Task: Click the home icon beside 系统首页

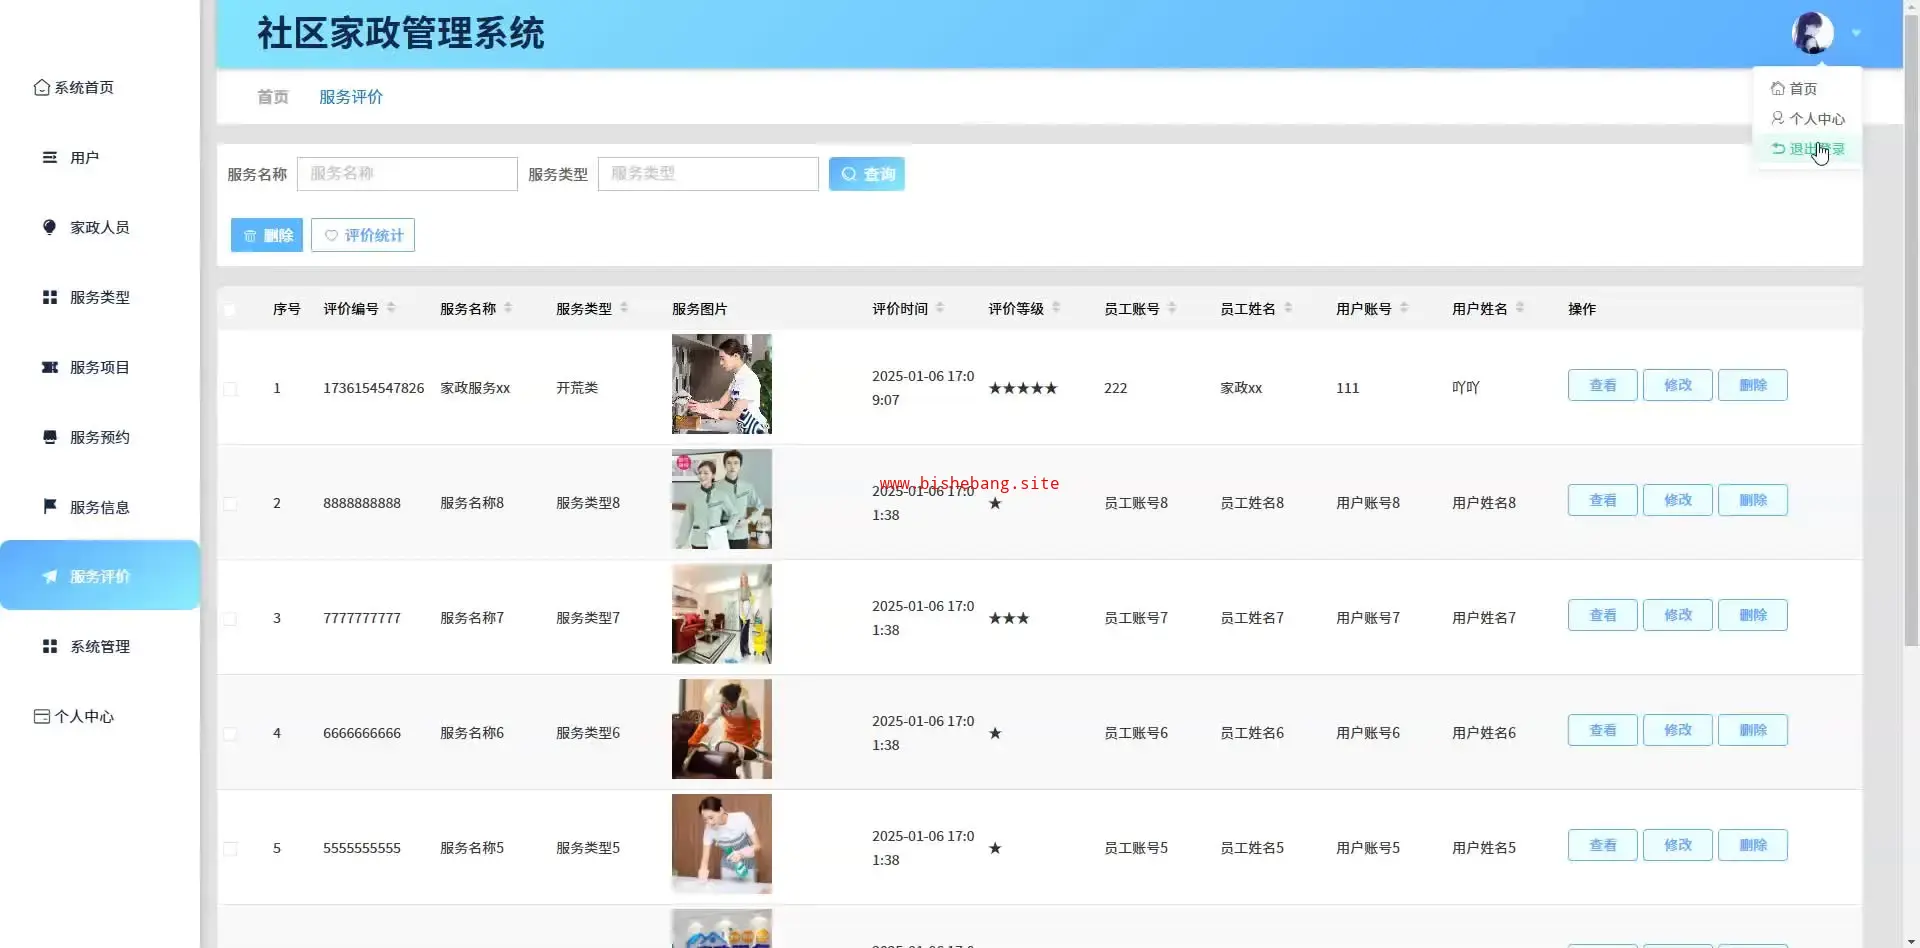Action: pyautogui.click(x=41, y=88)
